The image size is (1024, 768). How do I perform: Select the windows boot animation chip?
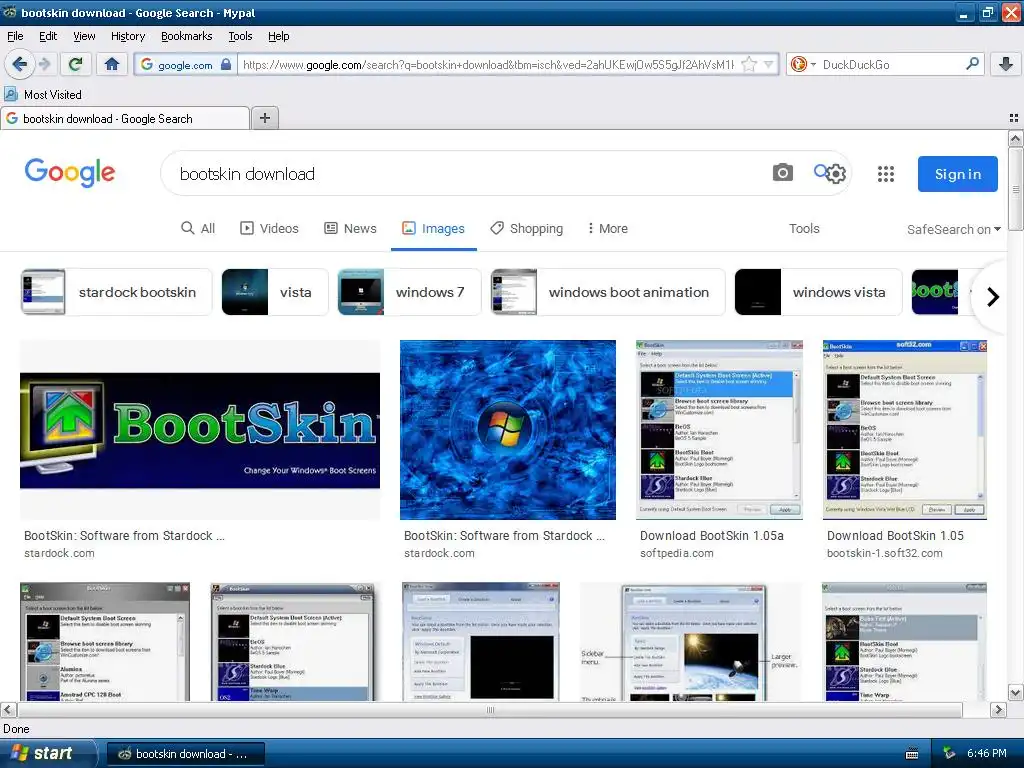608,292
